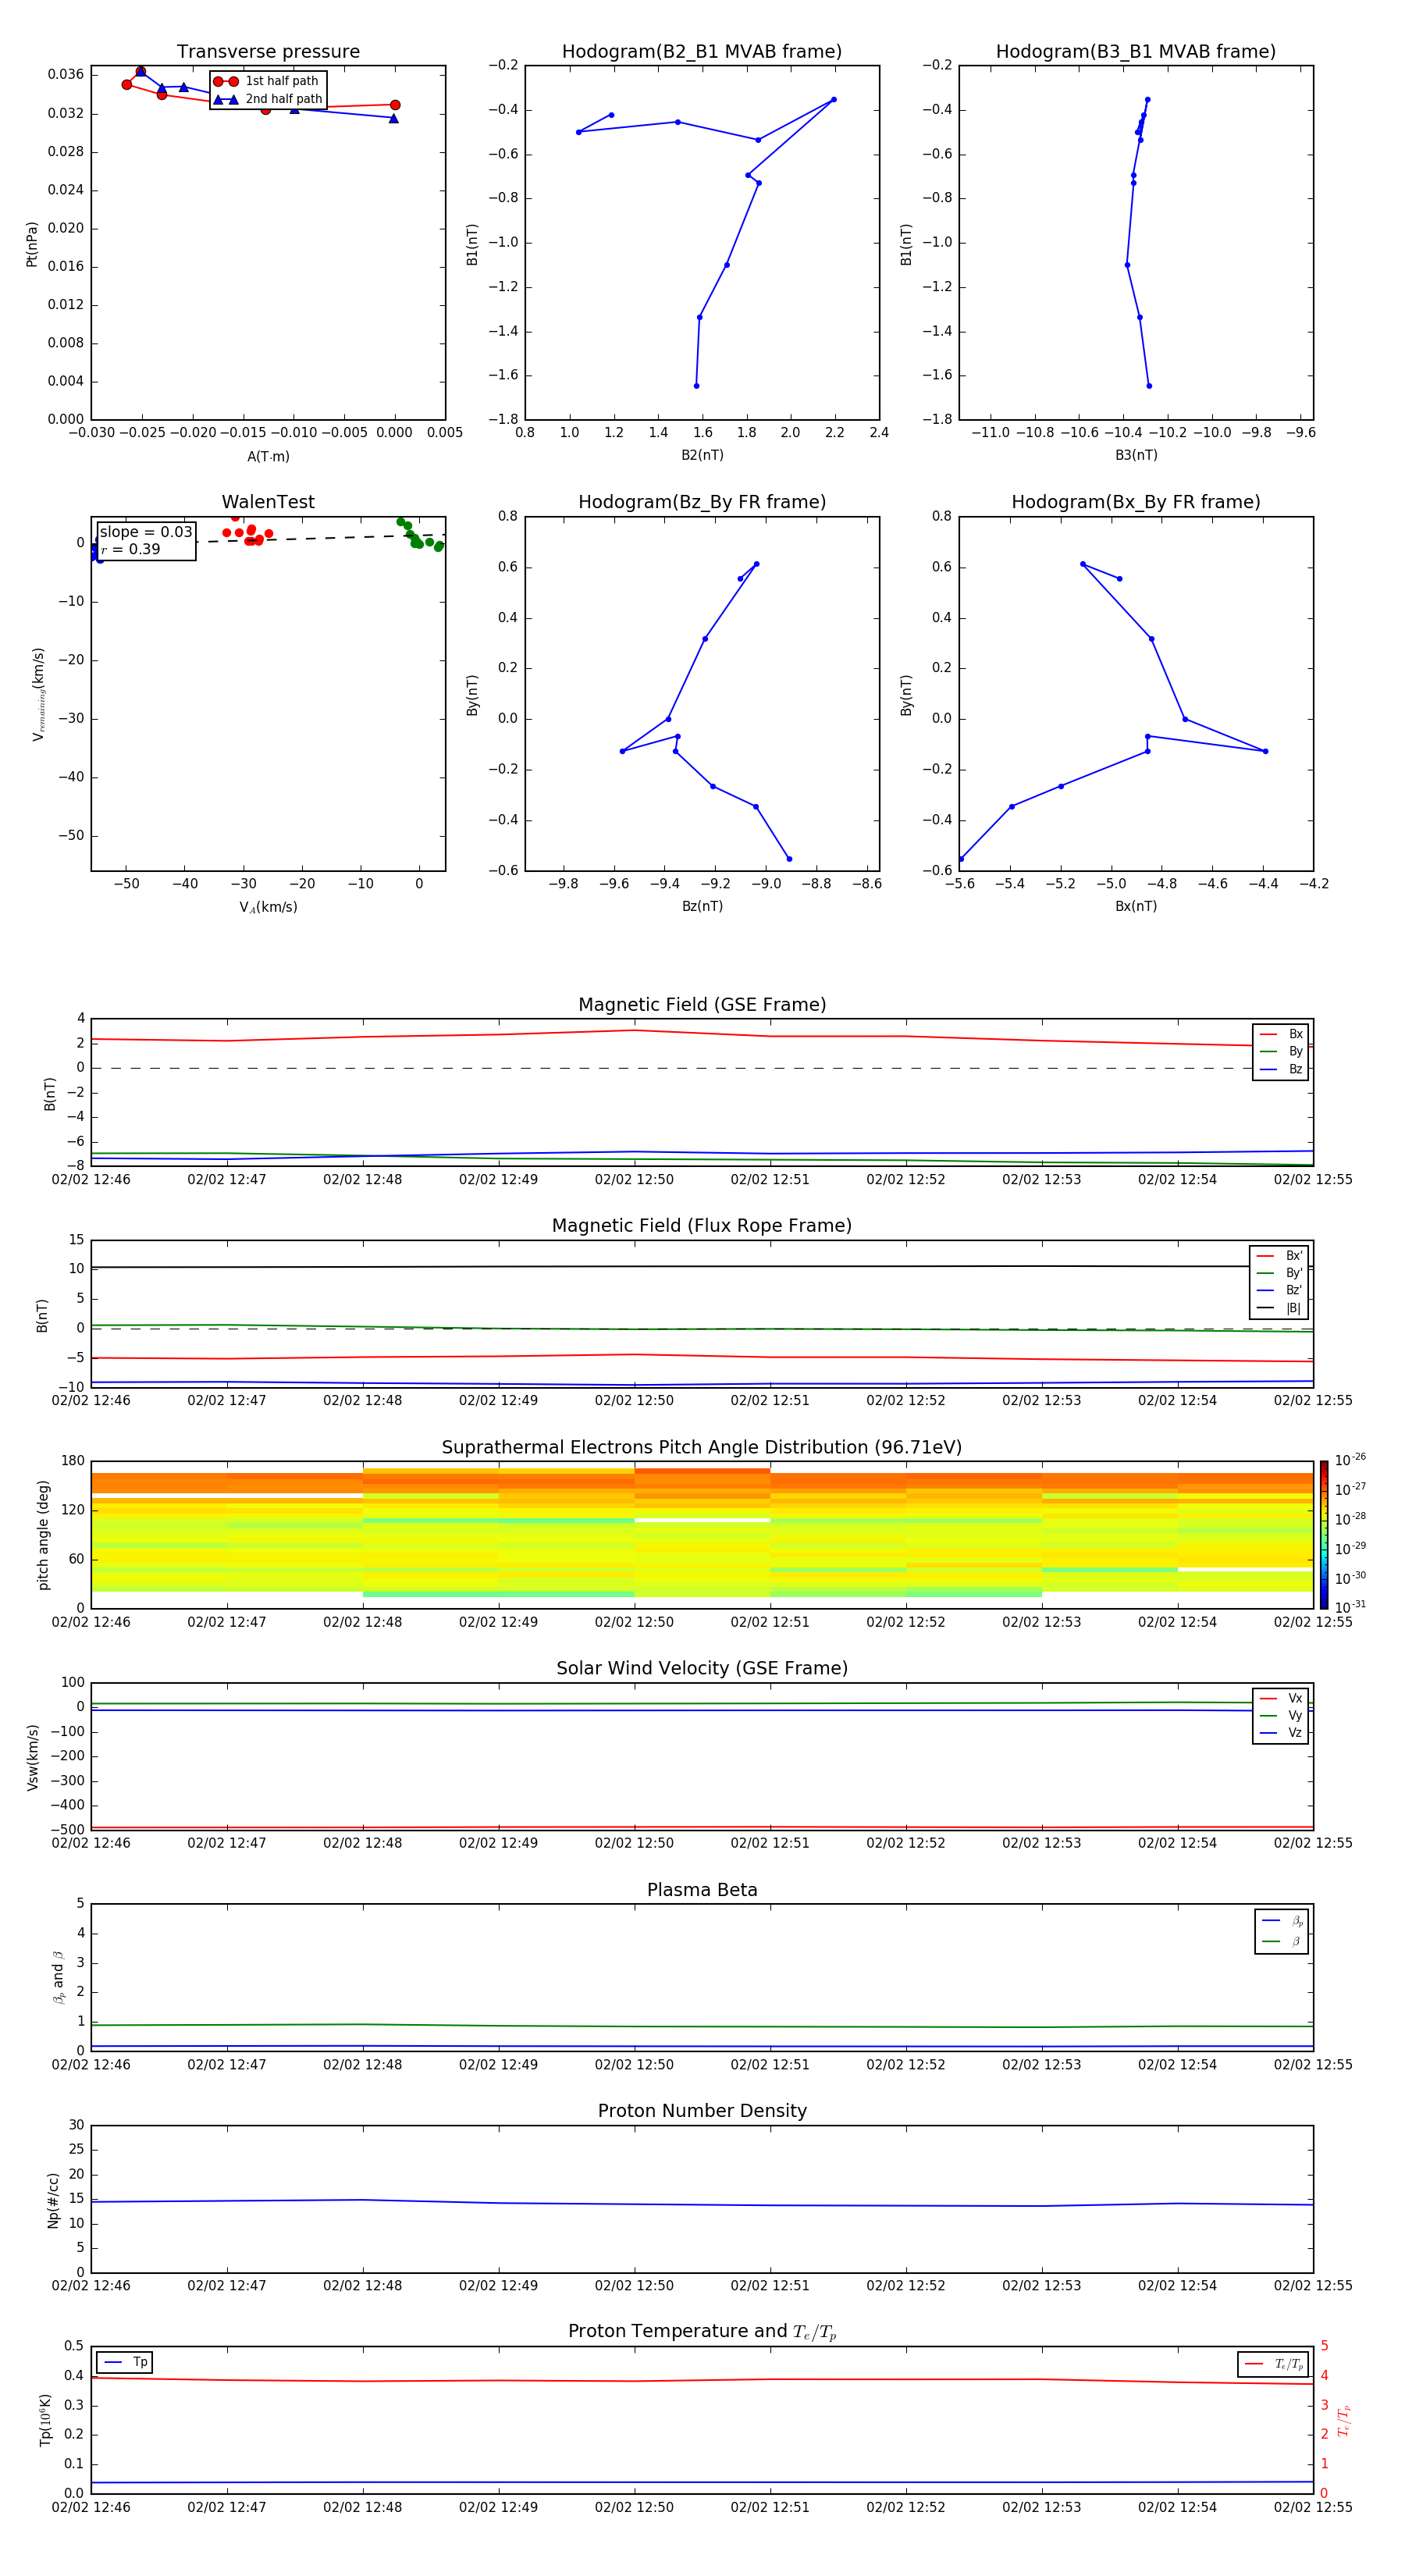Click the 'VA(km/s)' axis label
This screenshot has width=1405, height=2576.
pos(268,907)
